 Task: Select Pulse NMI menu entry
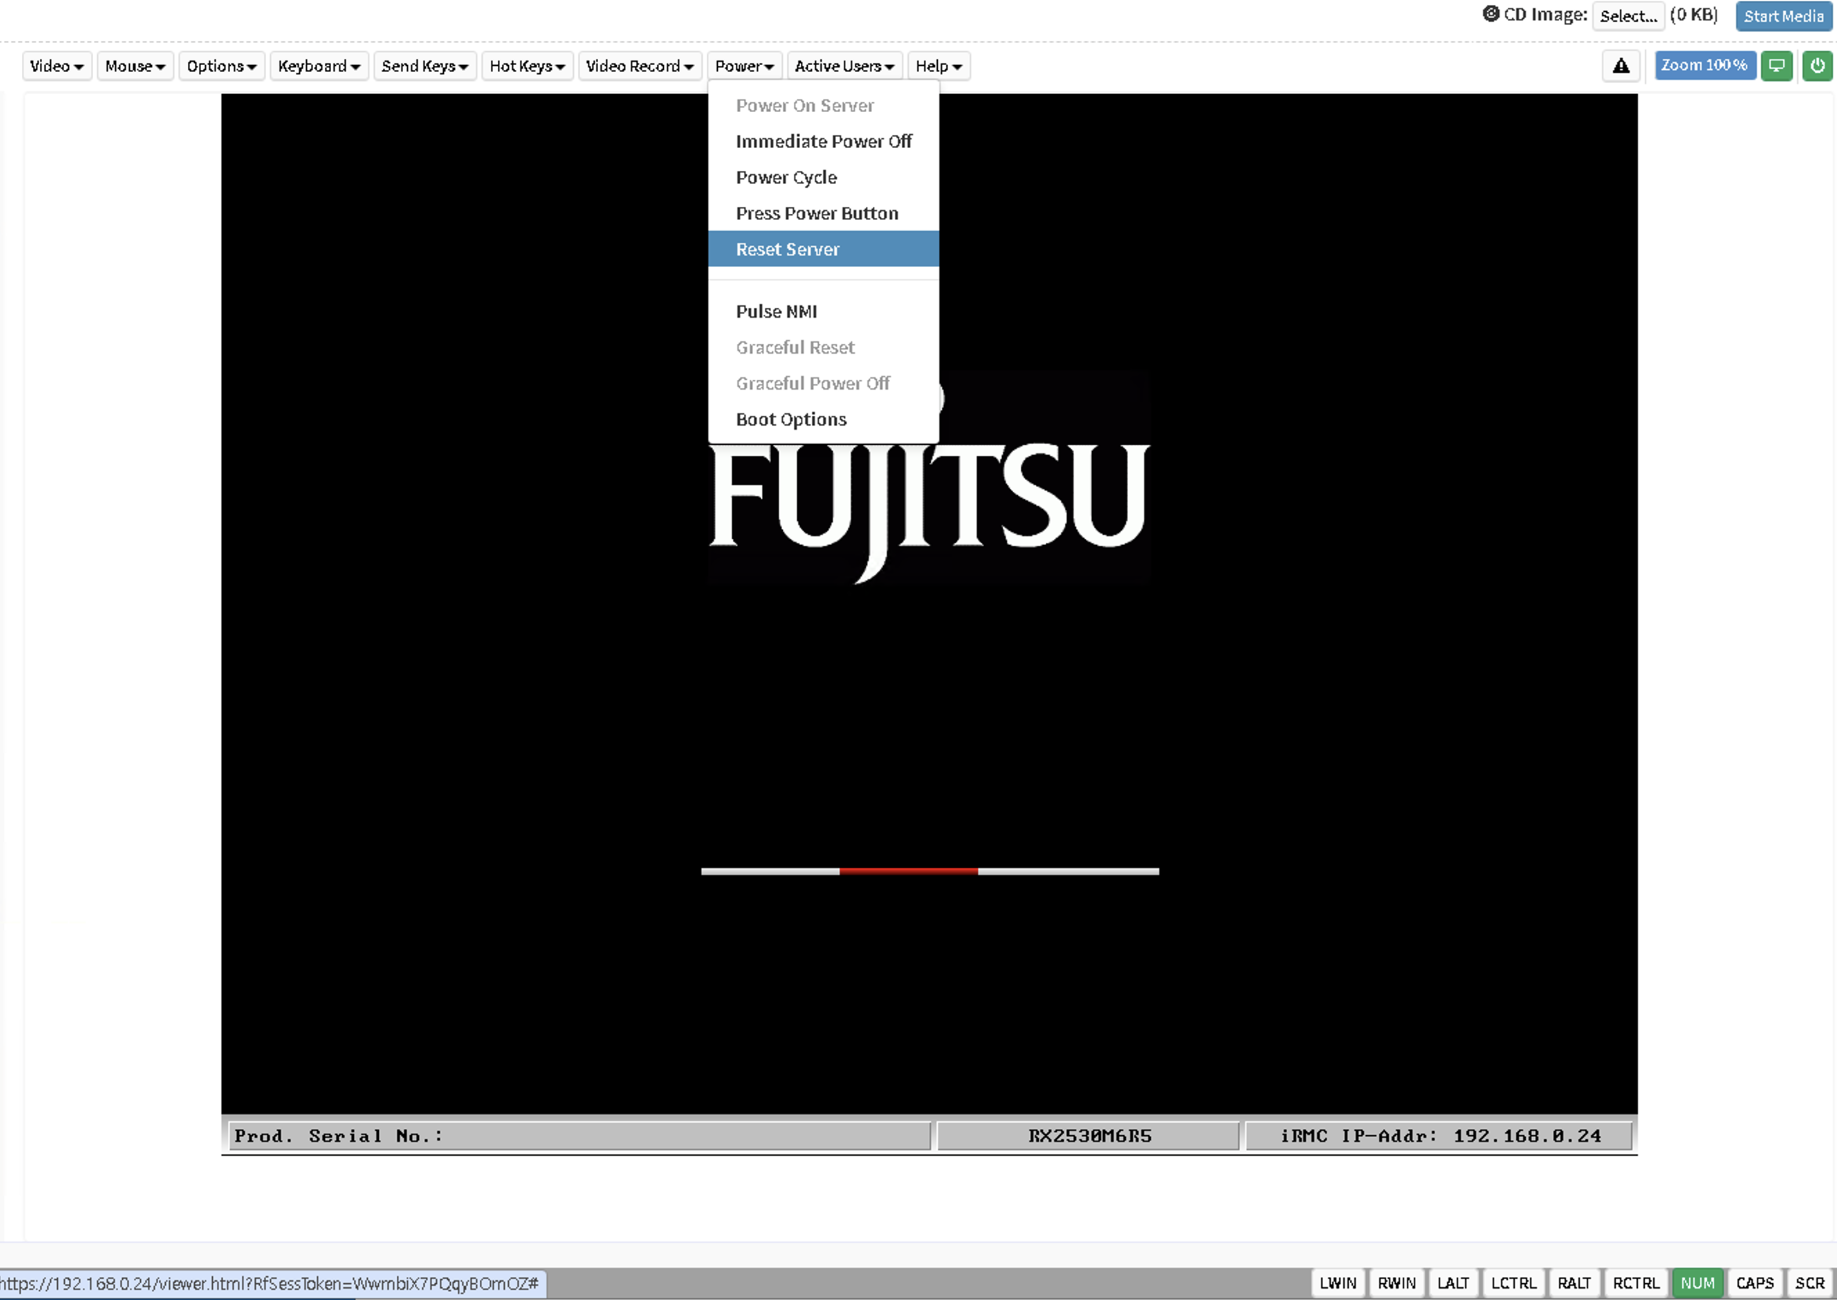[824, 311]
